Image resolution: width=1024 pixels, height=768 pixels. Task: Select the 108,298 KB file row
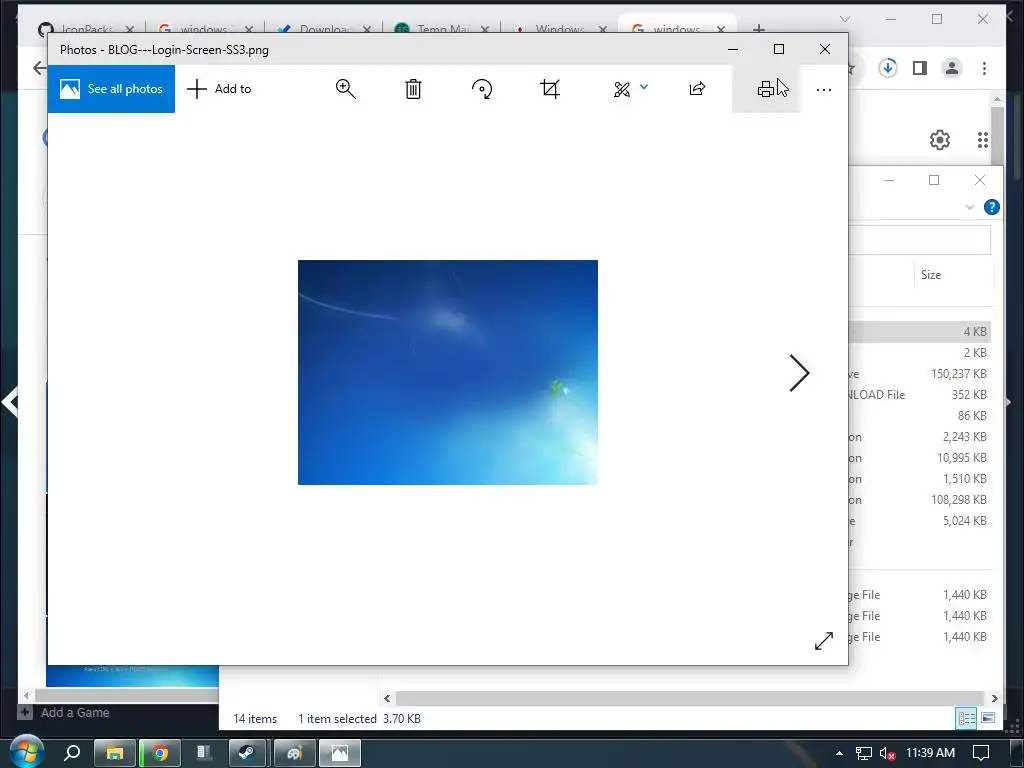pyautogui.click(x=920, y=500)
